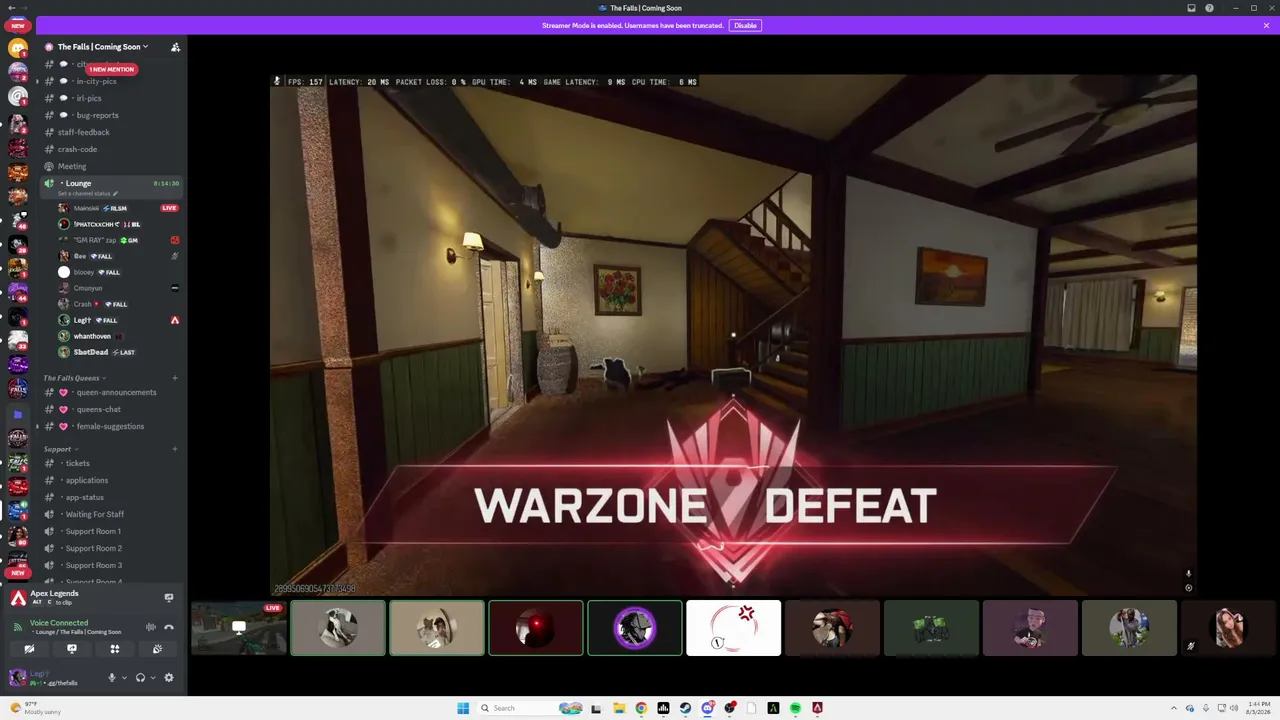Open the soundboard icon
This screenshot has width=1280, height=720.
click(157, 649)
